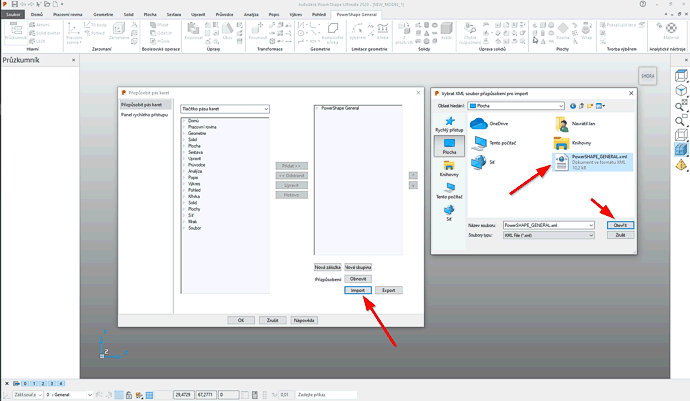Click the New folder icon in the file dialog
The width and height of the screenshot is (690, 401).
tap(590, 106)
